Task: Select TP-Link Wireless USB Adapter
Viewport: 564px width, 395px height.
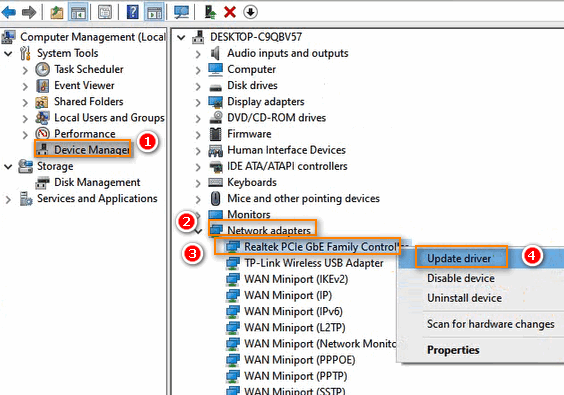Action: tap(314, 263)
